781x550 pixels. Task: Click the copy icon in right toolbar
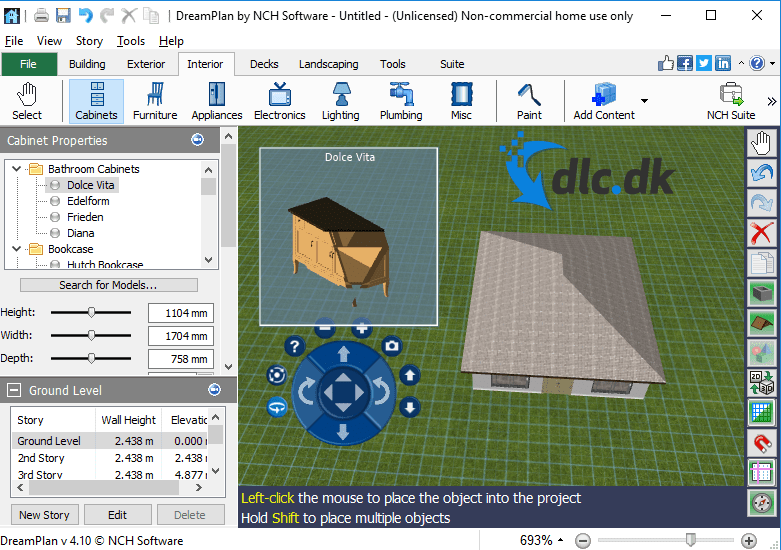point(762,263)
